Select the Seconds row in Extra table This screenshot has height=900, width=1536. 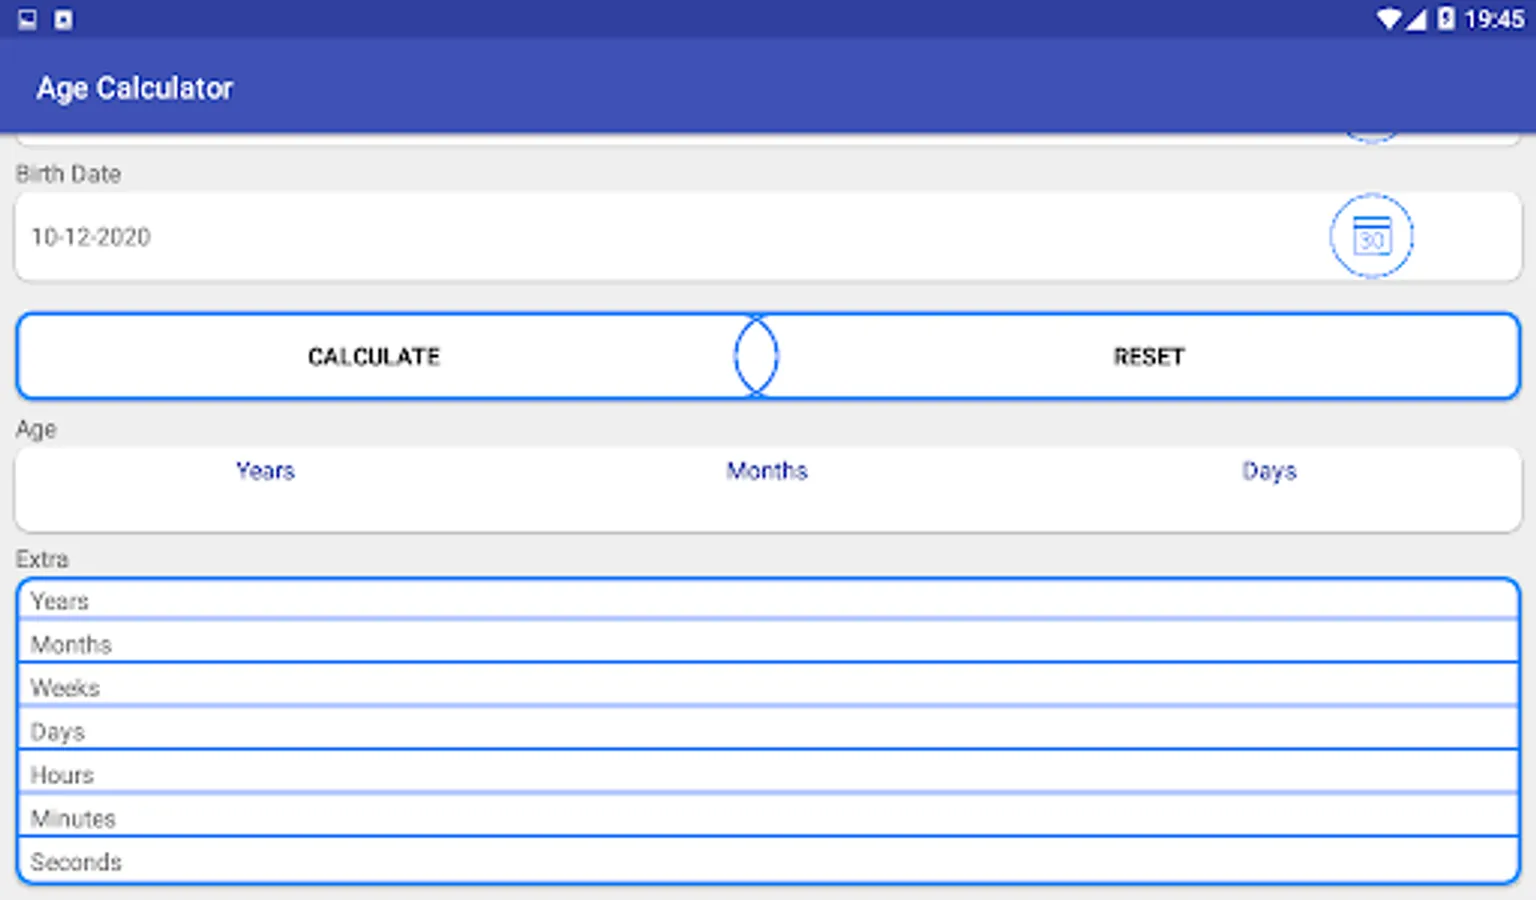tap(768, 861)
